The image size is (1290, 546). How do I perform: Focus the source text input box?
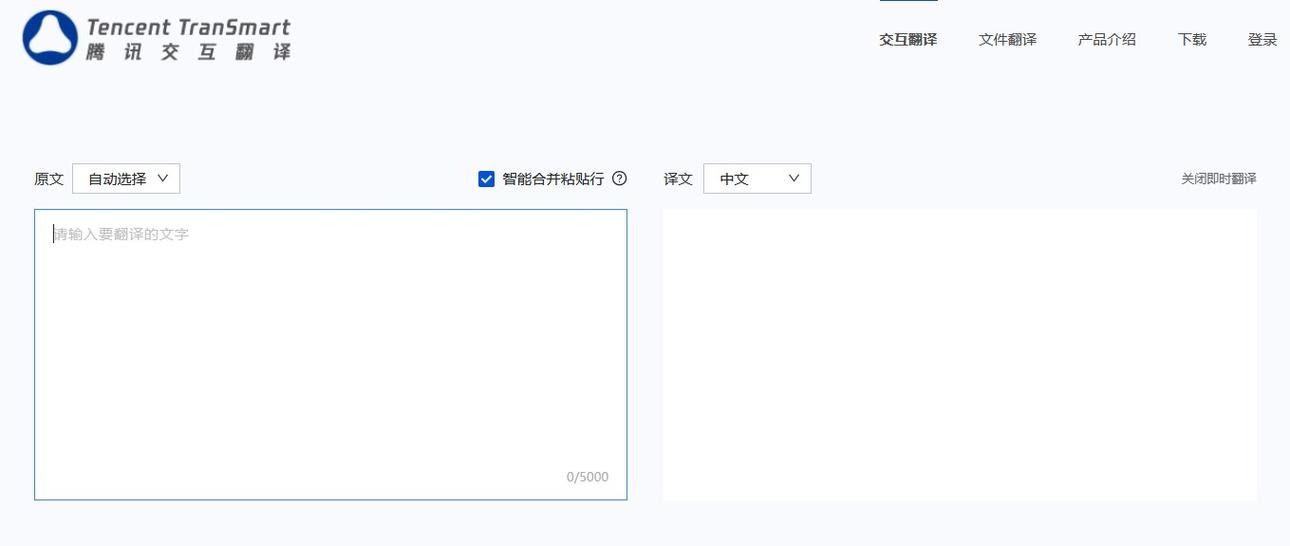pyautogui.click(x=331, y=354)
